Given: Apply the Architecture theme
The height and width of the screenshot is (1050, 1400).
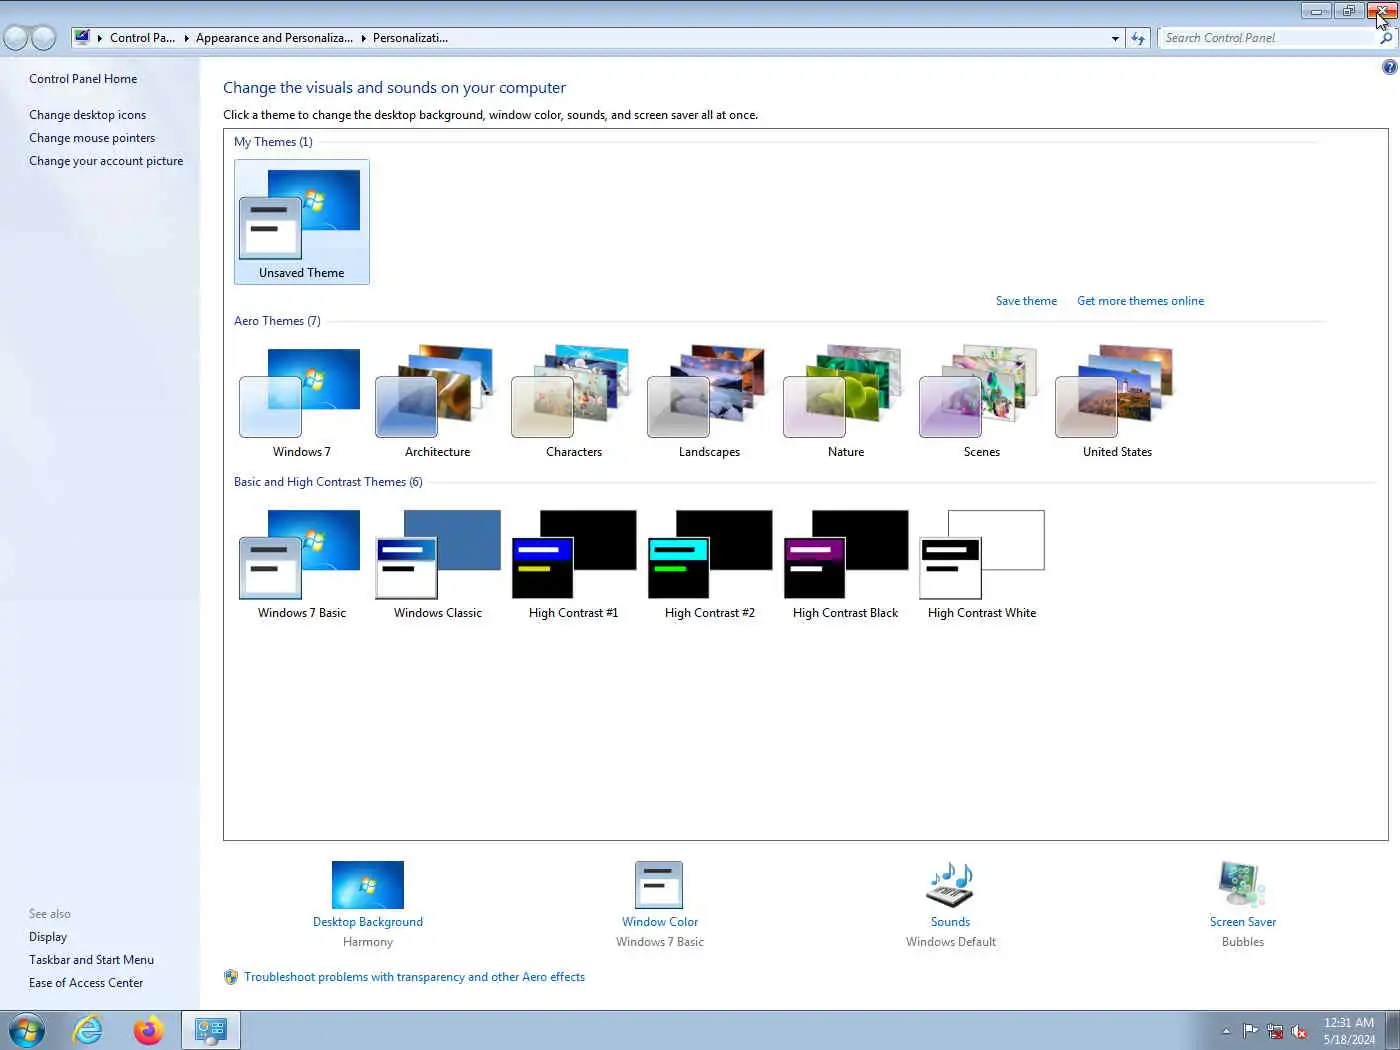Looking at the screenshot, I should [437, 401].
